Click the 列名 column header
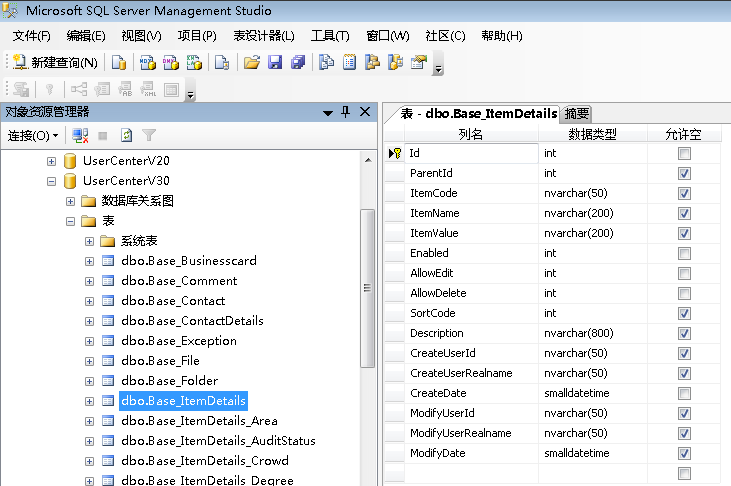The image size is (731, 486). [471, 134]
